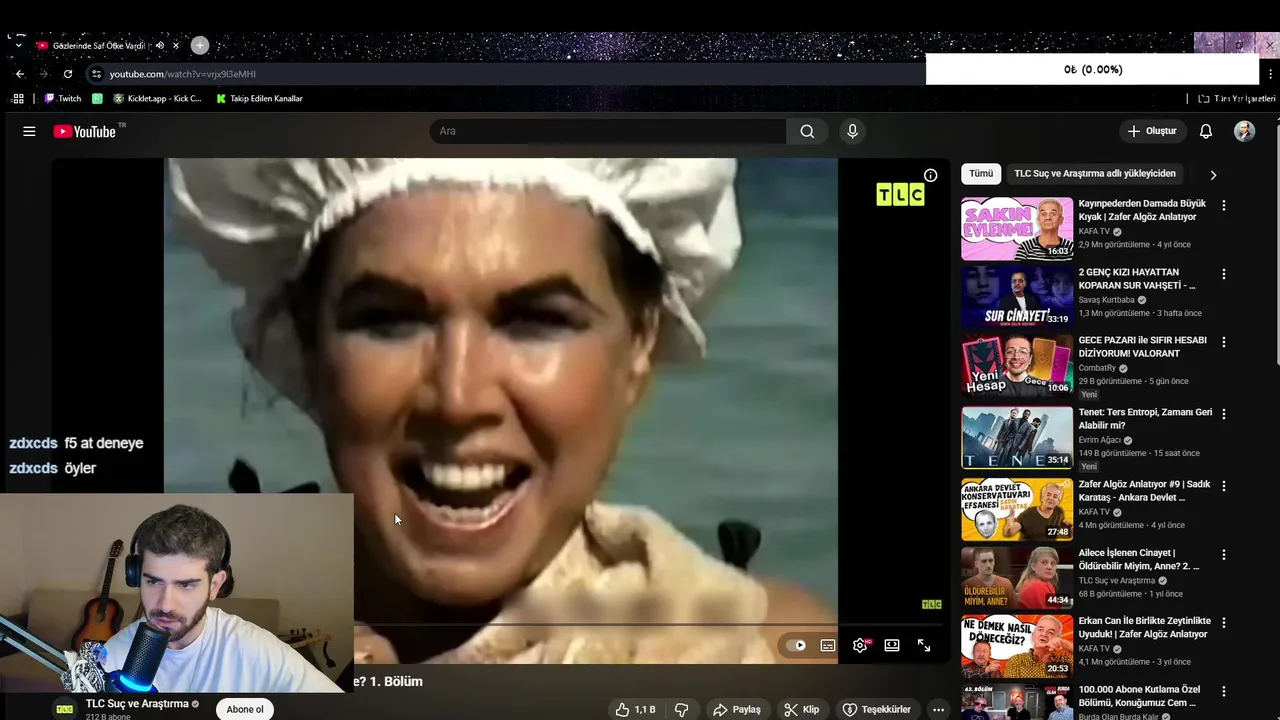1280x720 pixels.
Task: Open TLC channel avatar below video
Action: coord(65,709)
